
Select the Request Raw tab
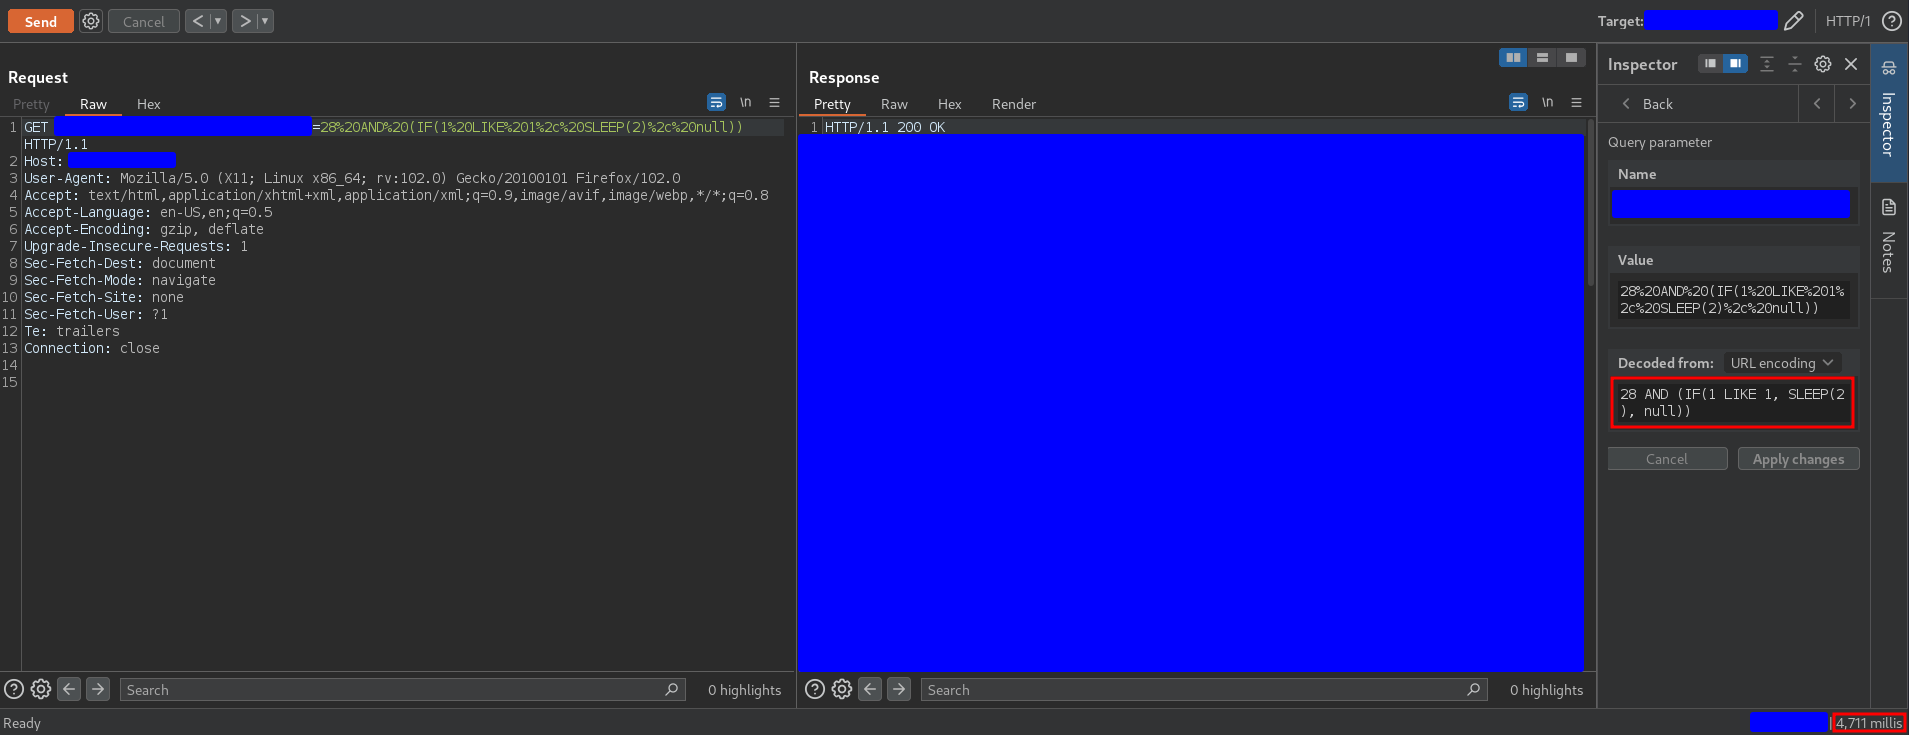tap(93, 104)
